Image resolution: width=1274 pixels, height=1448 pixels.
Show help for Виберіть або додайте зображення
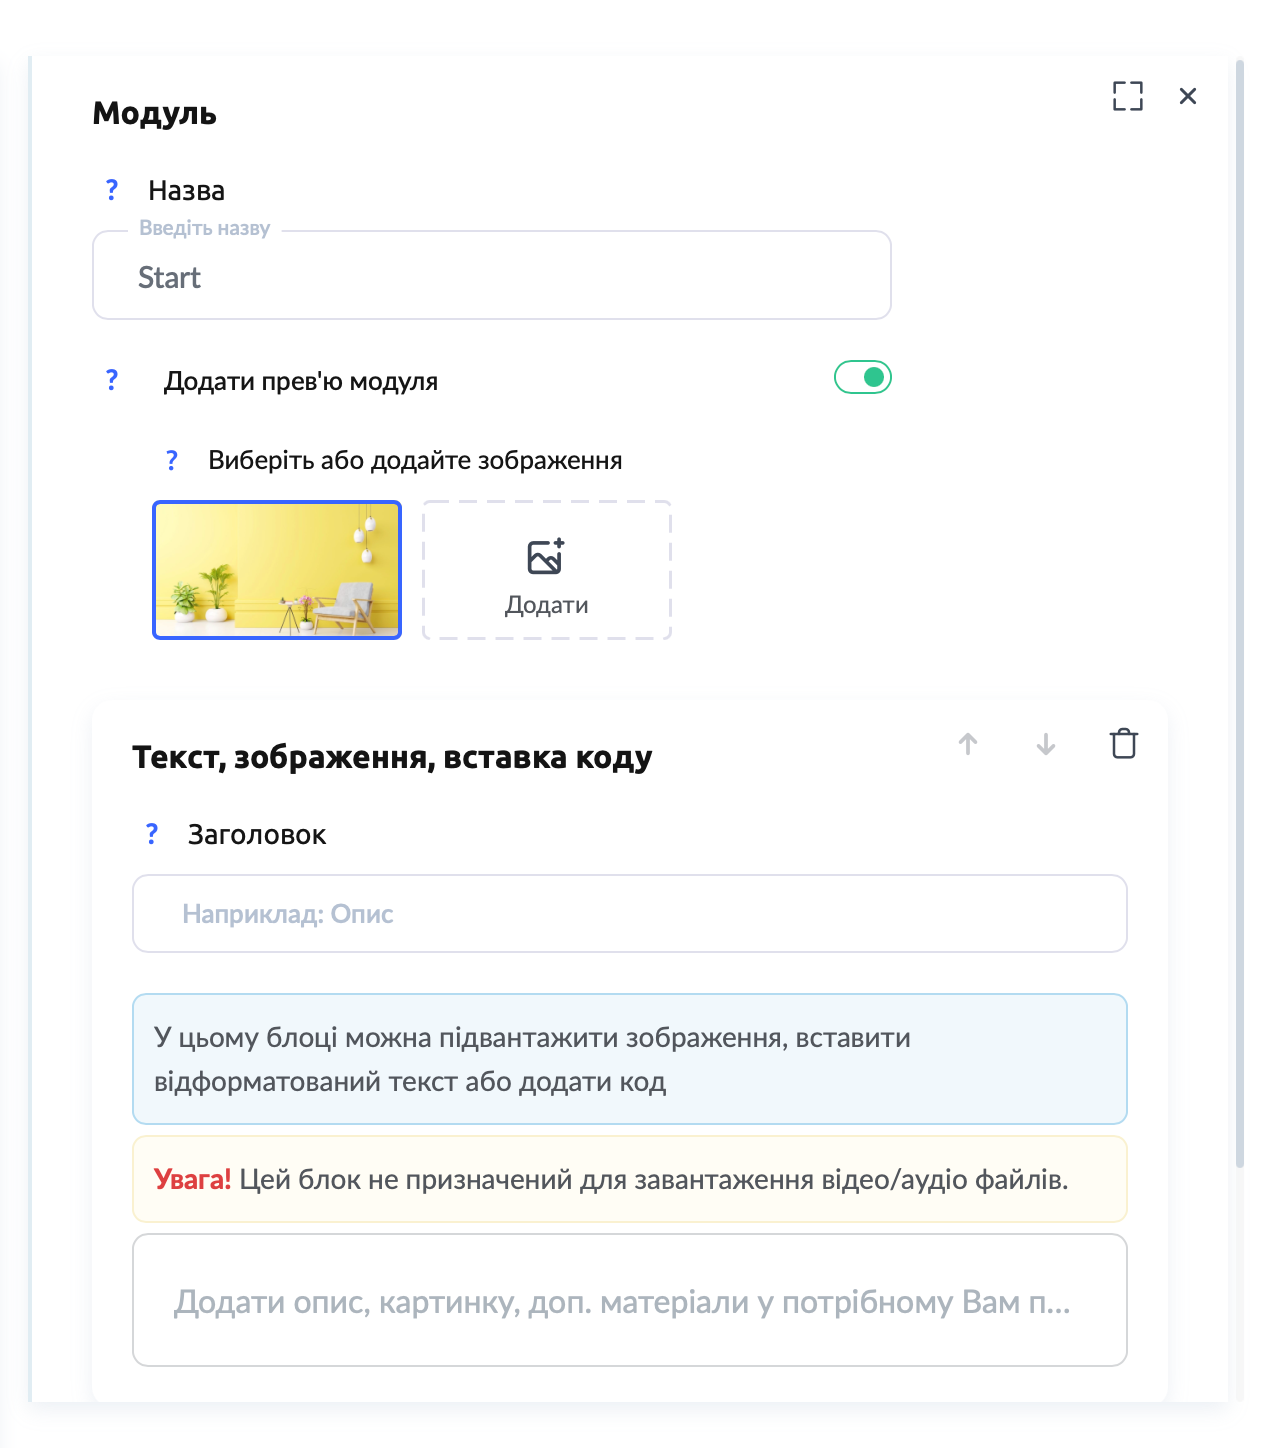pos(172,460)
